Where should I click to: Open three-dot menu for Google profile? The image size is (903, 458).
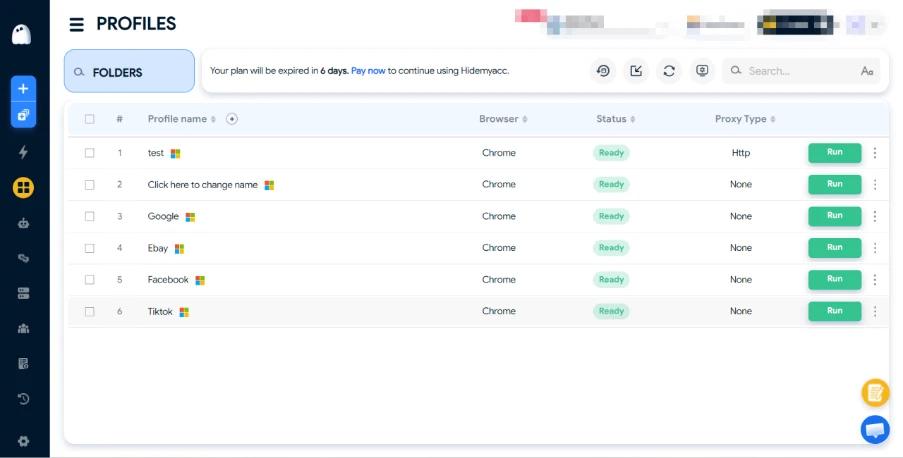(x=875, y=216)
